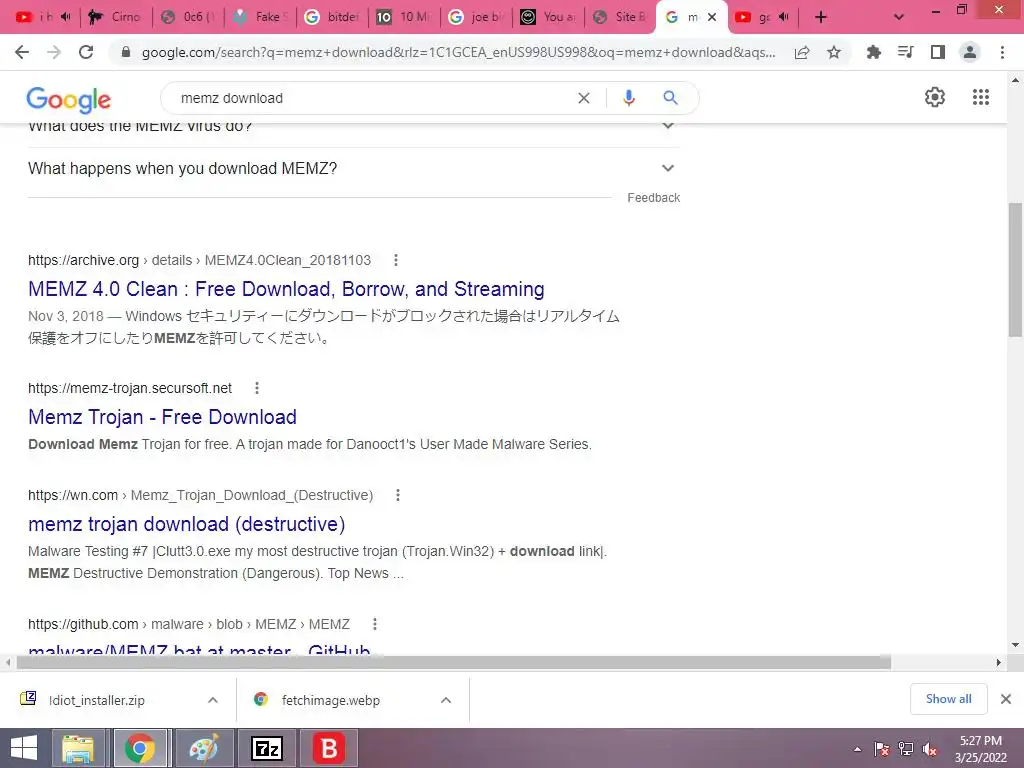
Task: Open a new browser tab
Action: pos(821,17)
